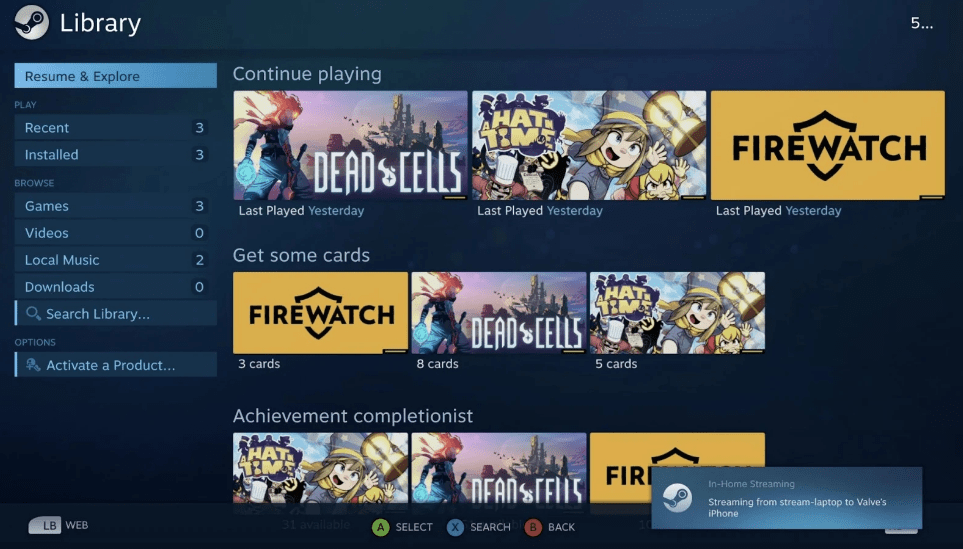Select A Hat in Time with 5 cards

coord(677,313)
